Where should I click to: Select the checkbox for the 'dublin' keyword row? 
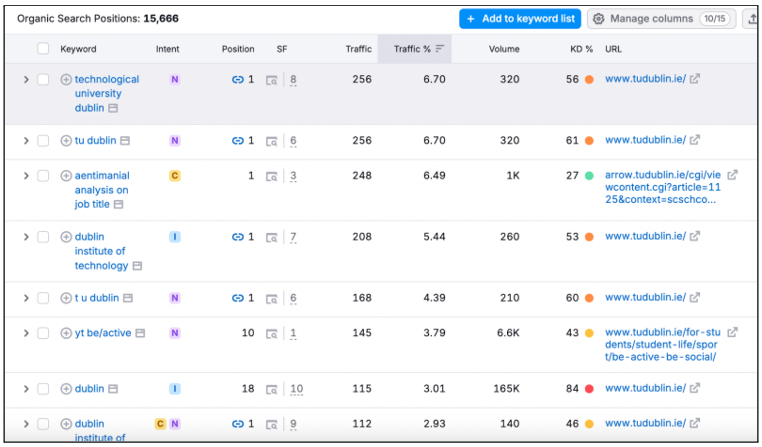point(43,389)
